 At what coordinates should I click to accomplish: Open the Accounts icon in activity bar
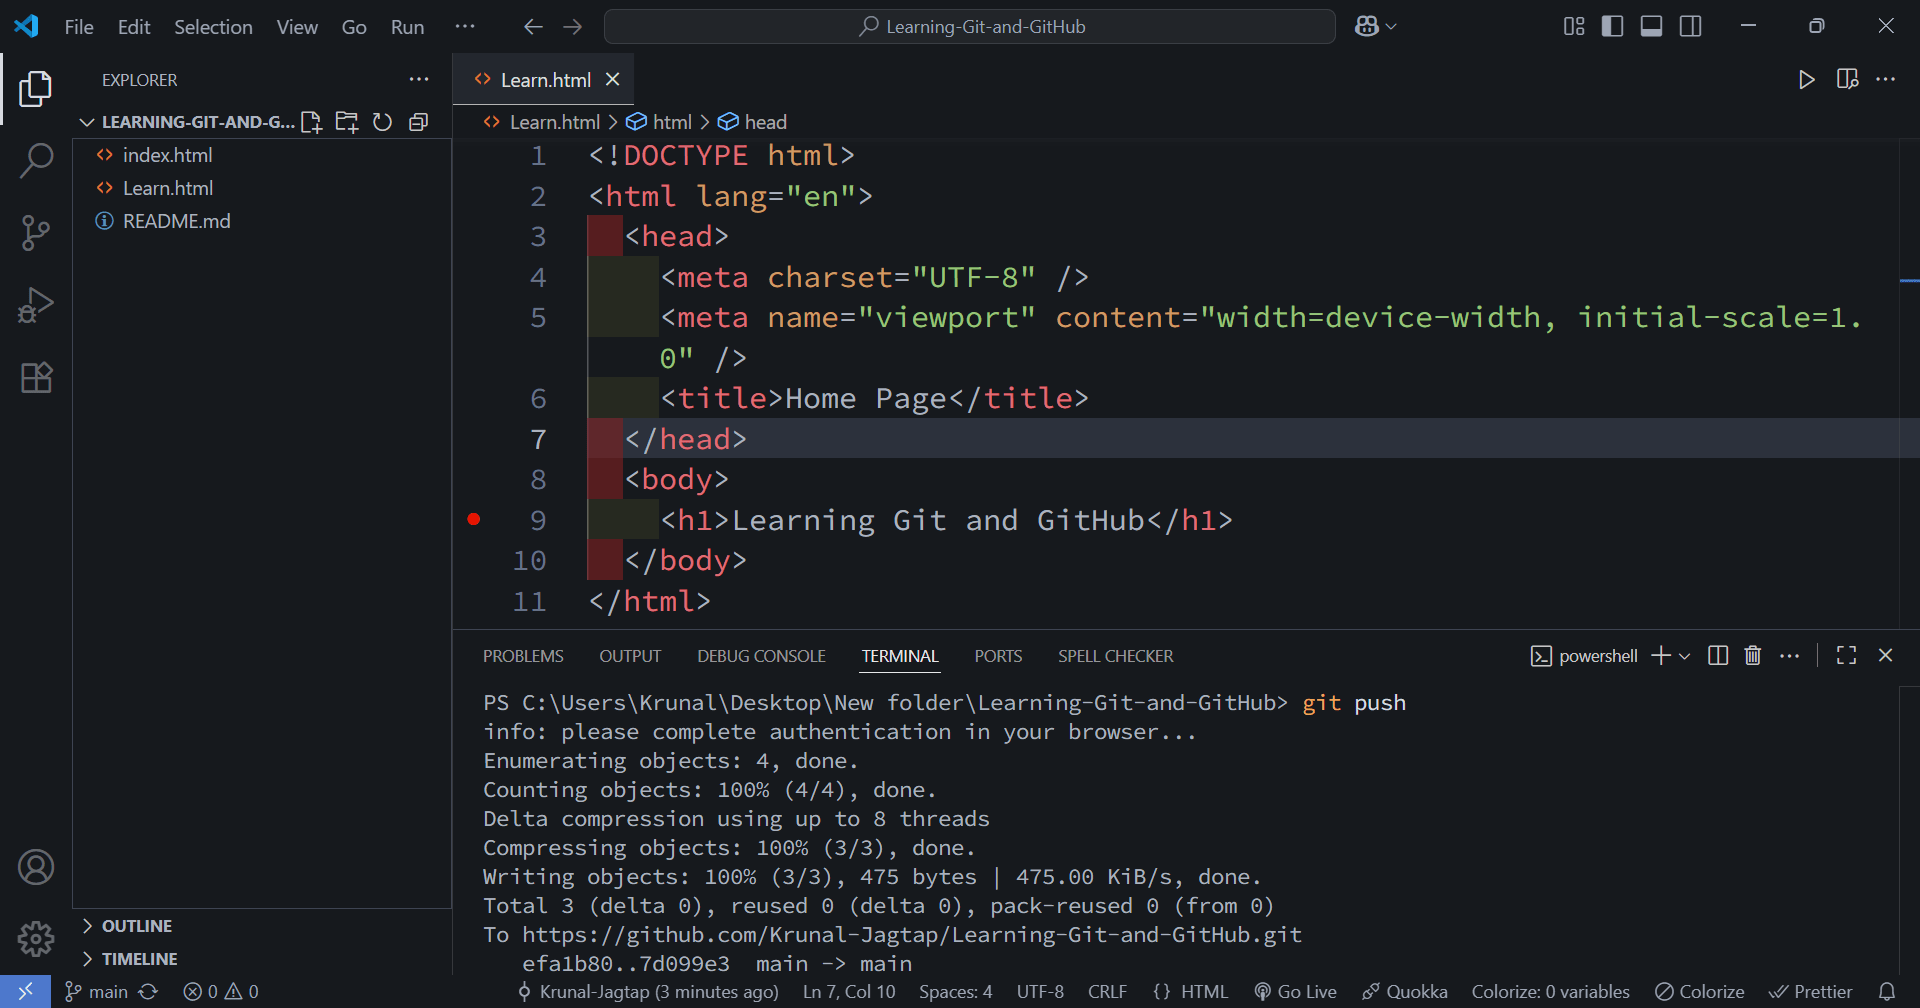tap(36, 867)
